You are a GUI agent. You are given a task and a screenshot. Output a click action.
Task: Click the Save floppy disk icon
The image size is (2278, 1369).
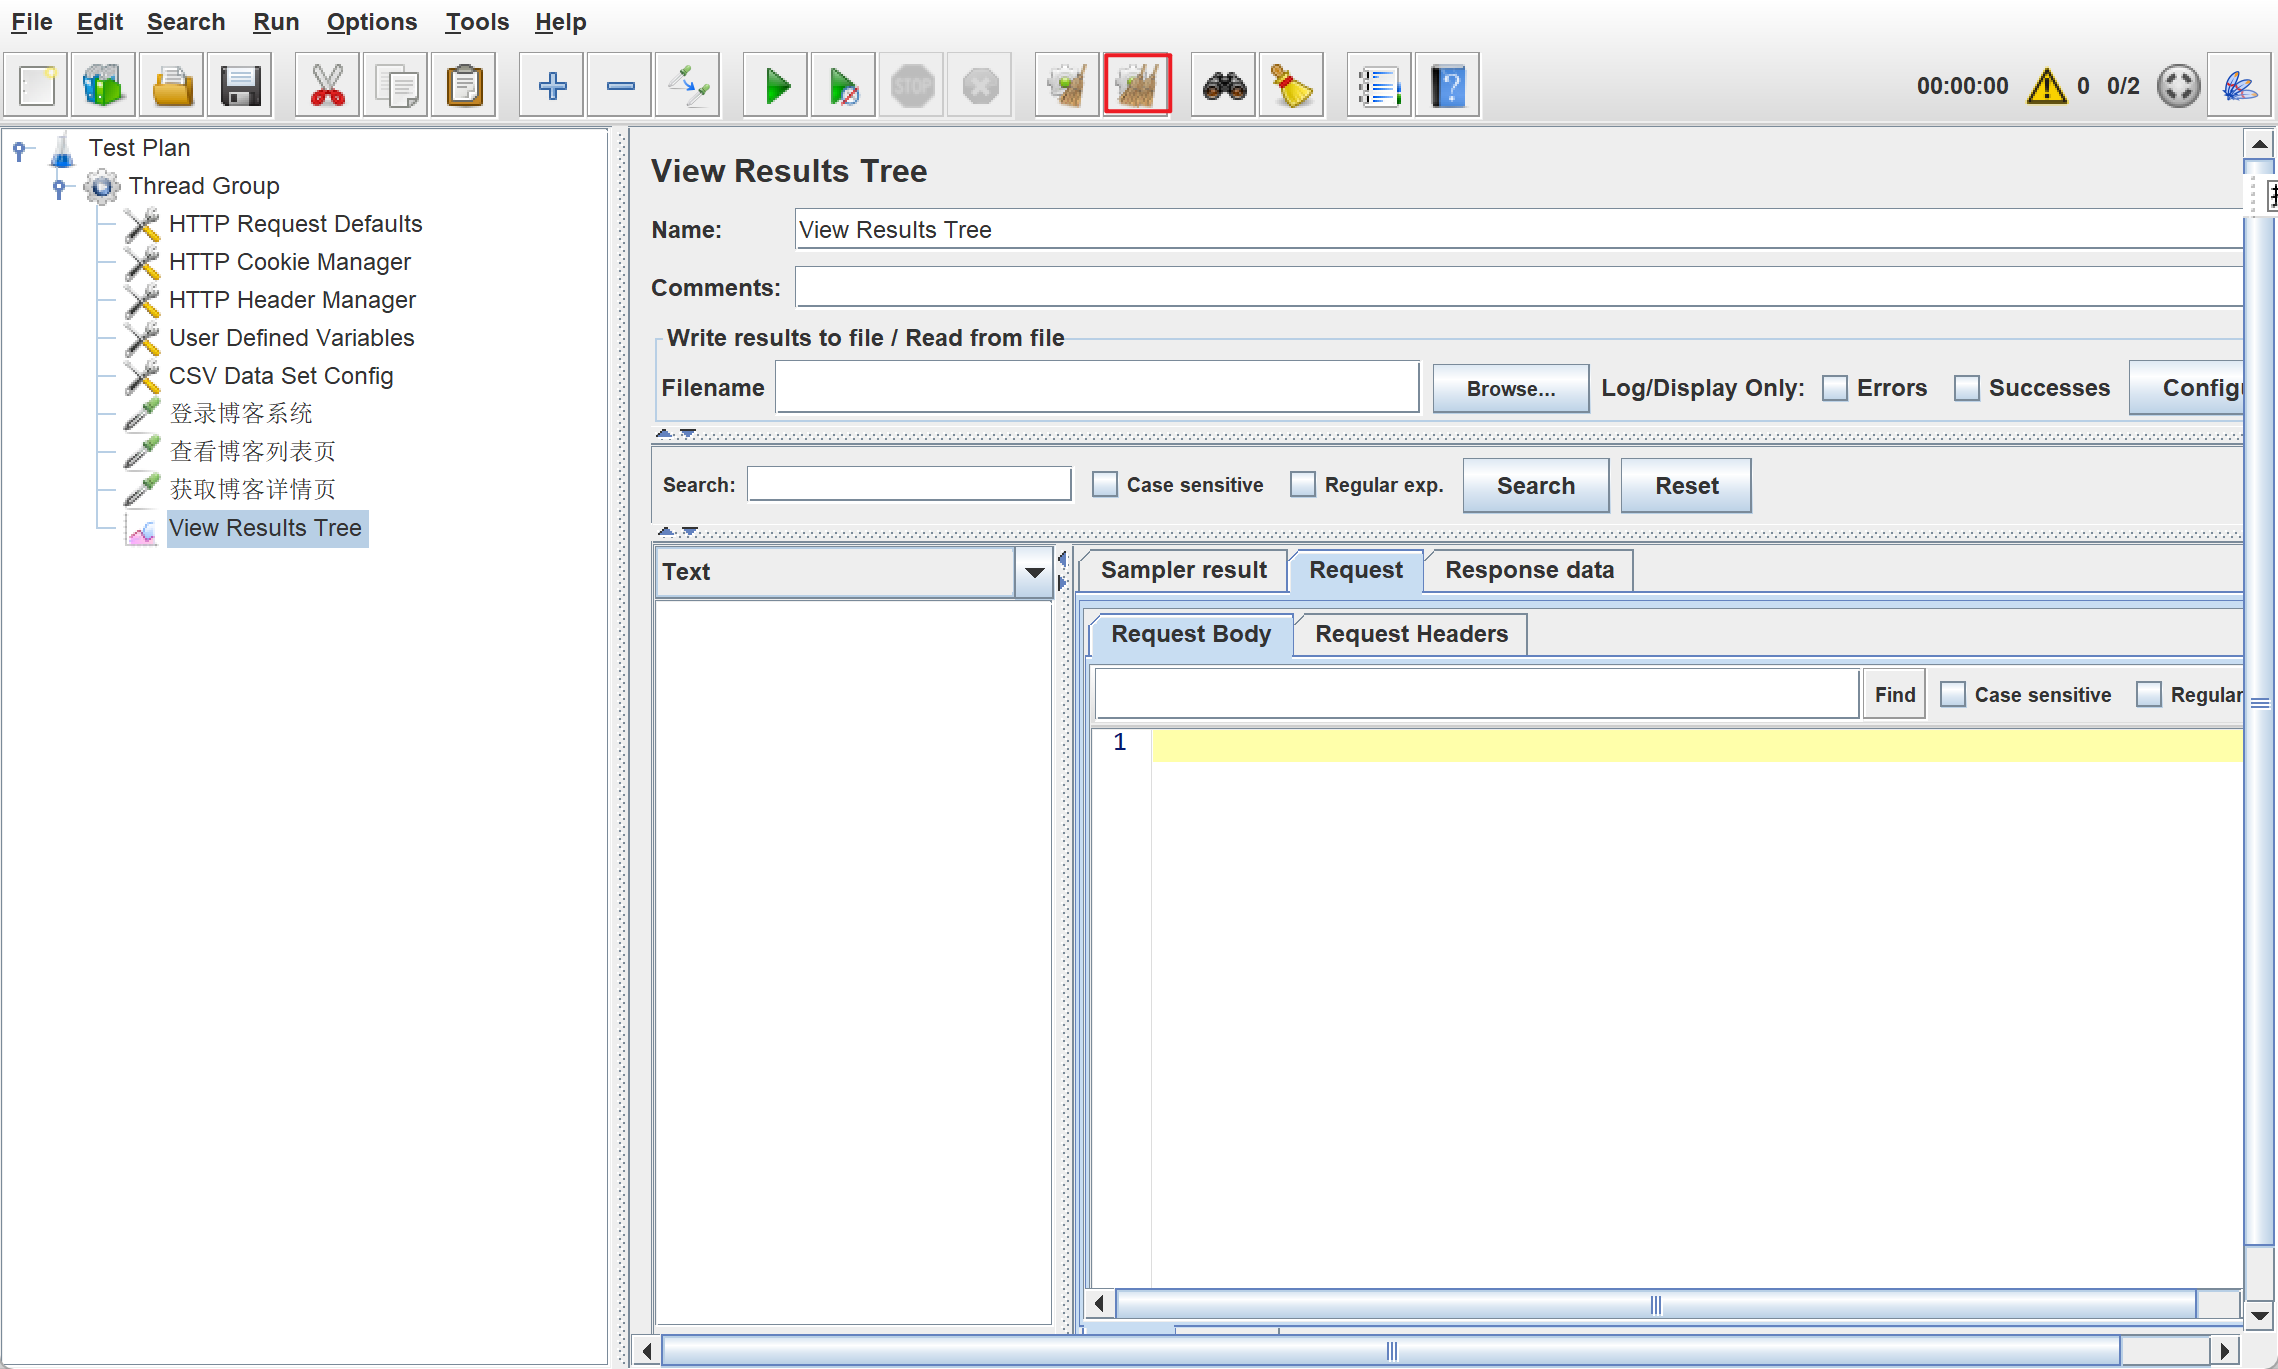(240, 86)
